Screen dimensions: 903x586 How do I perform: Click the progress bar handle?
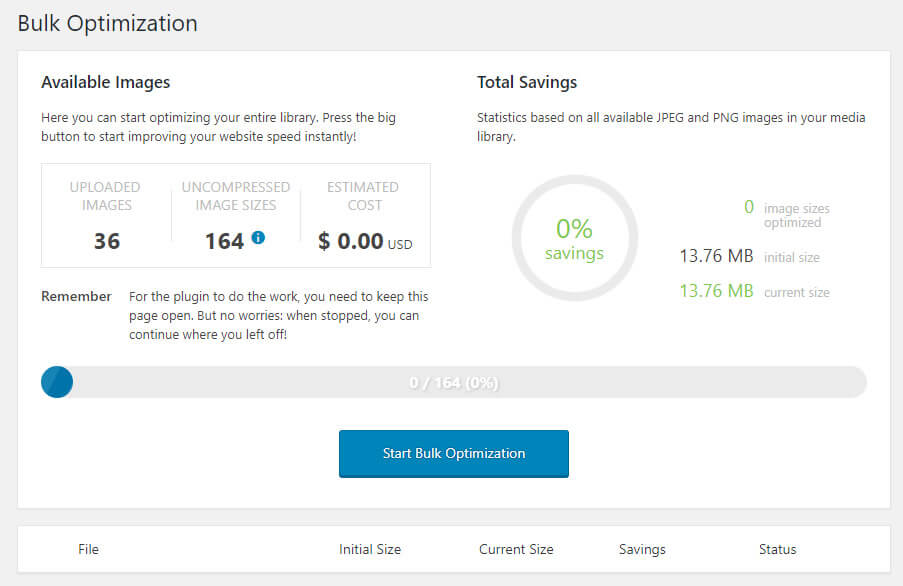tap(57, 382)
